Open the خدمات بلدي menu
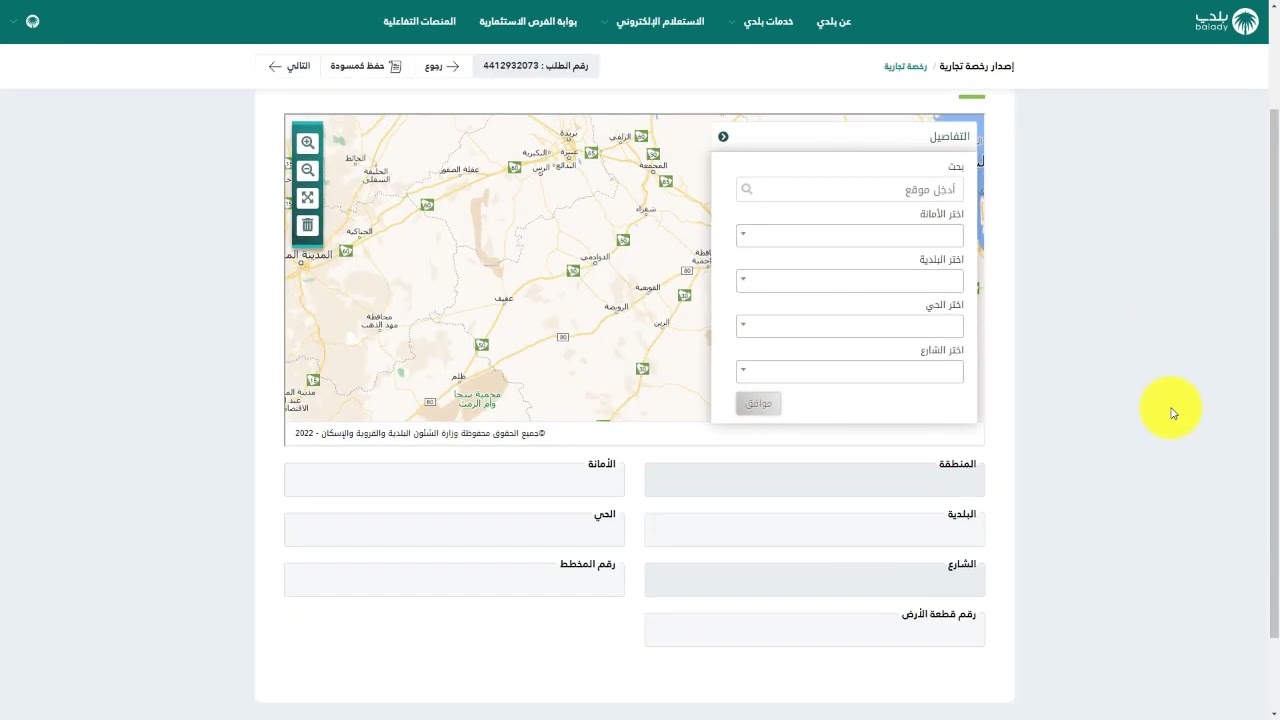This screenshot has height=720, width=1280. coord(767,21)
